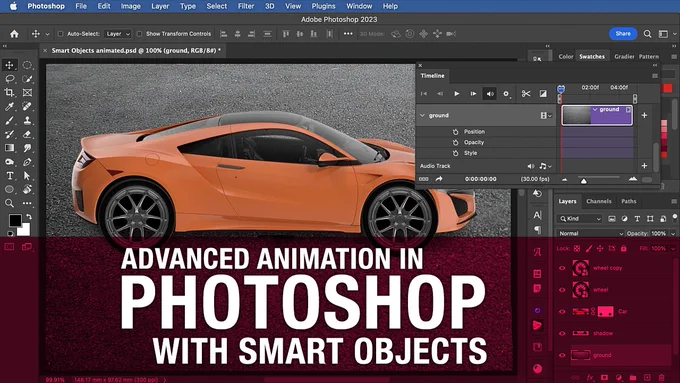The width and height of the screenshot is (680, 383).
Task: Toggle Position keyframe stopwatch
Action: [455, 131]
